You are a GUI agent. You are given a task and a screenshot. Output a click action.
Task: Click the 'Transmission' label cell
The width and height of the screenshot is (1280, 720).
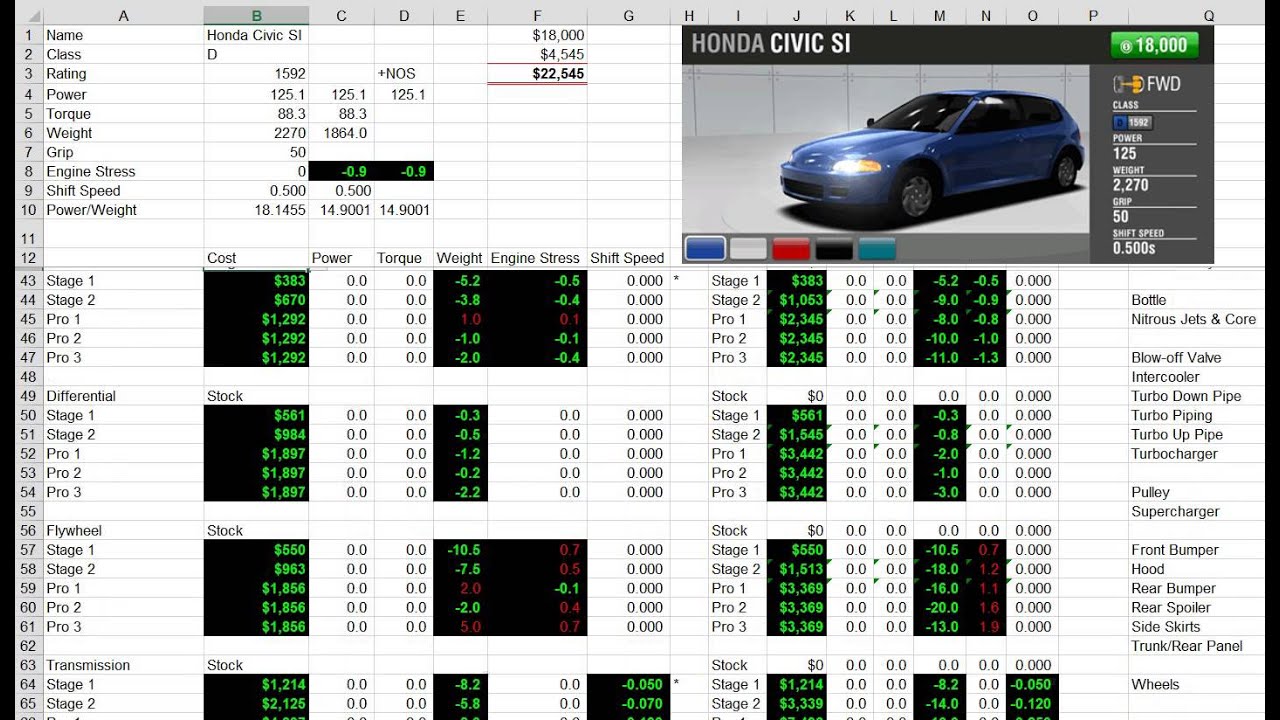123,665
